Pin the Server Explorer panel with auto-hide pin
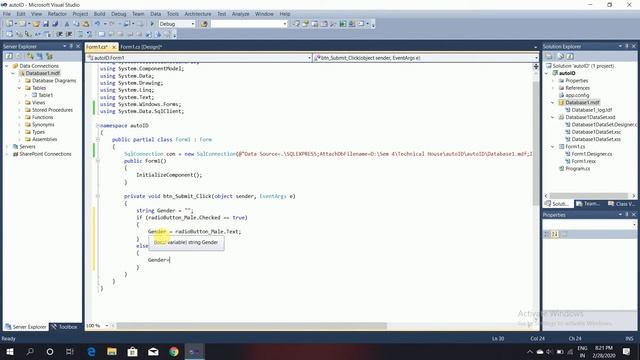This screenshot has width=640, height=360. (71, 46)
